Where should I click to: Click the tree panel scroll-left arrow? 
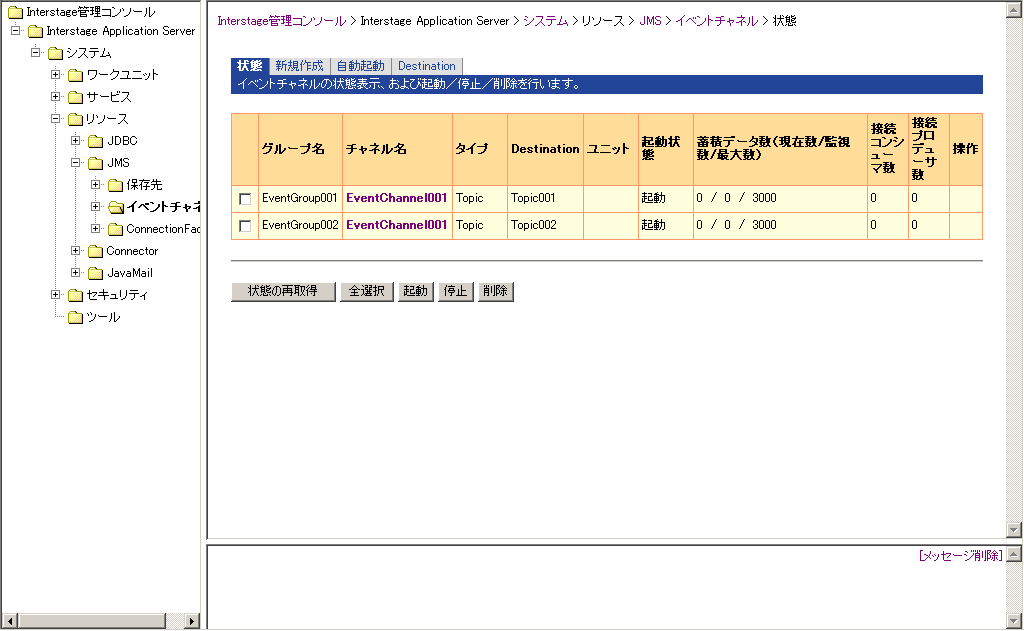tap(9, 621)
